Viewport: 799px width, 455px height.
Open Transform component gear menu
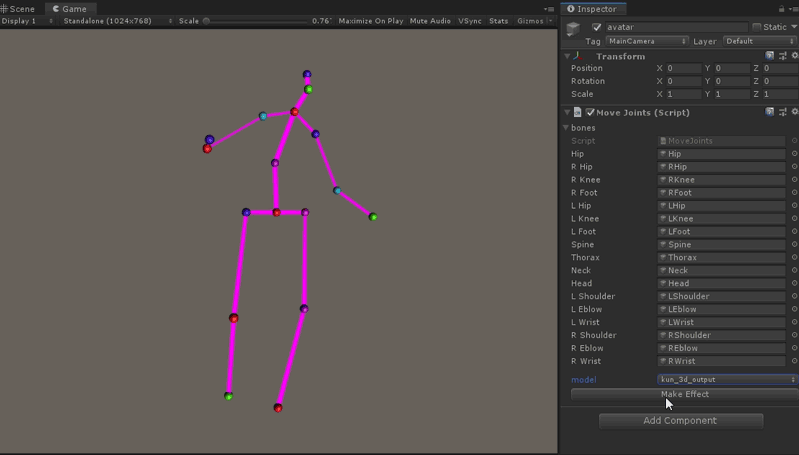794,56
